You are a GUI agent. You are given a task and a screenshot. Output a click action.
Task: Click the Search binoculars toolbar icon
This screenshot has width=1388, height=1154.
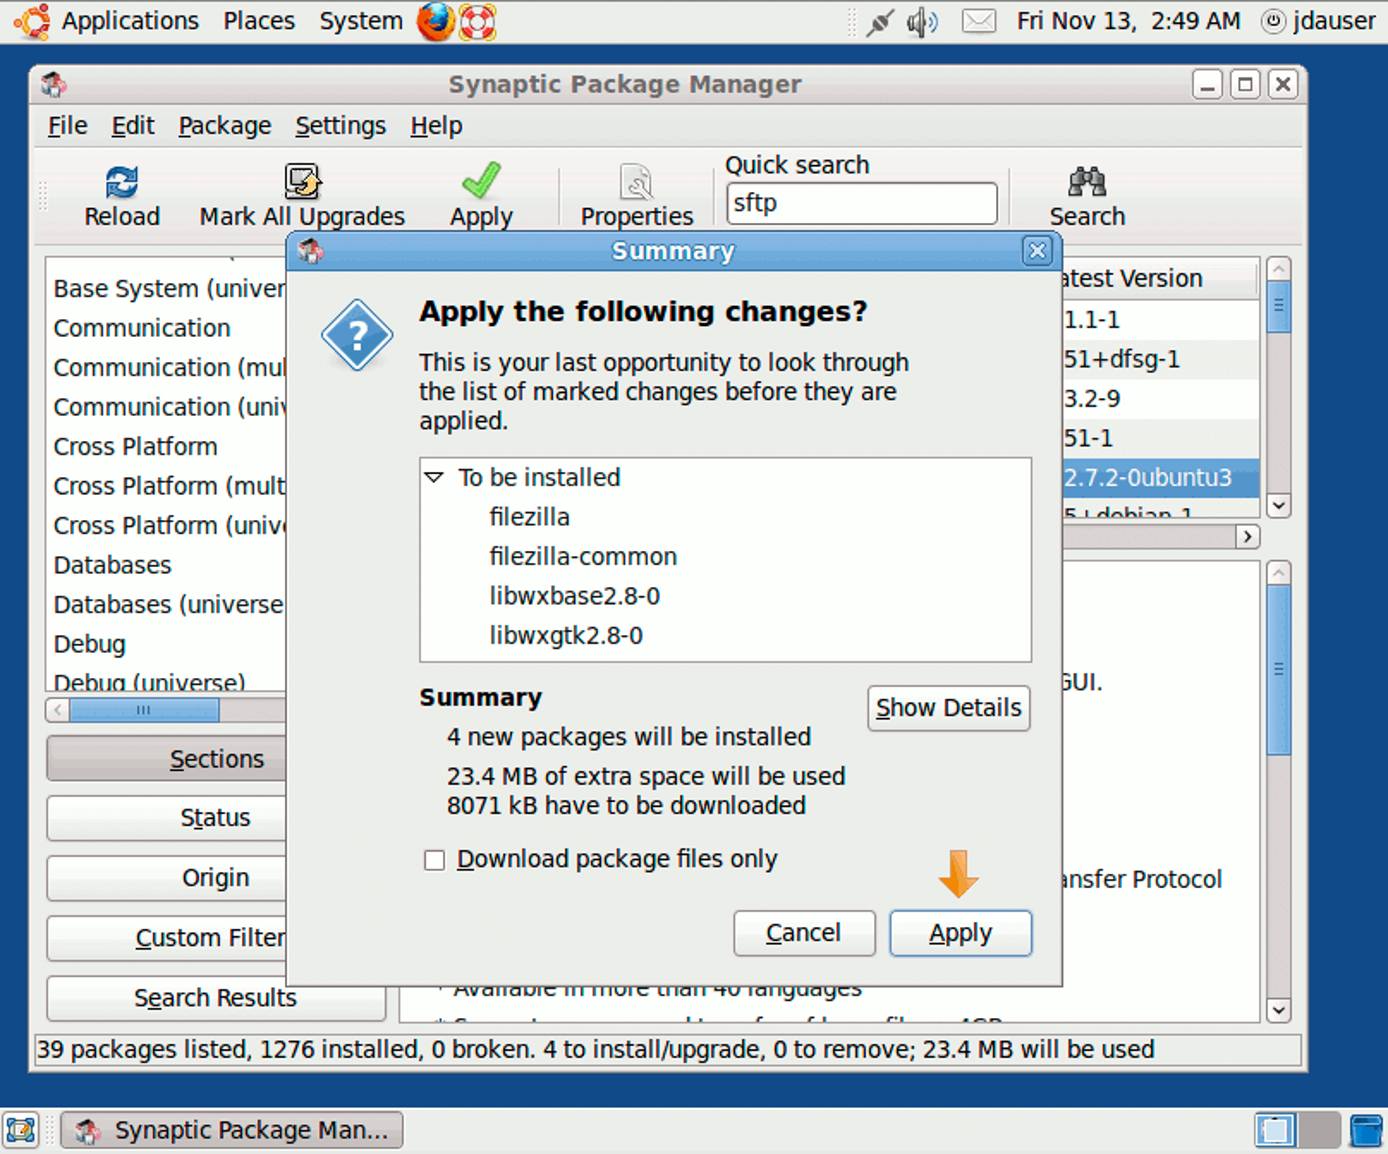tap(1086, 195)
